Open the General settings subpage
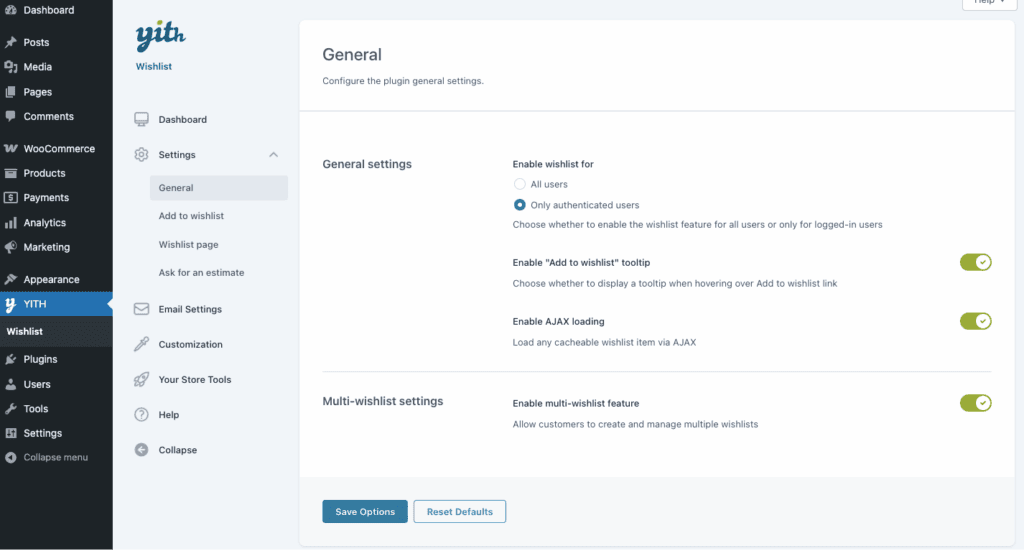 point(219,188)
